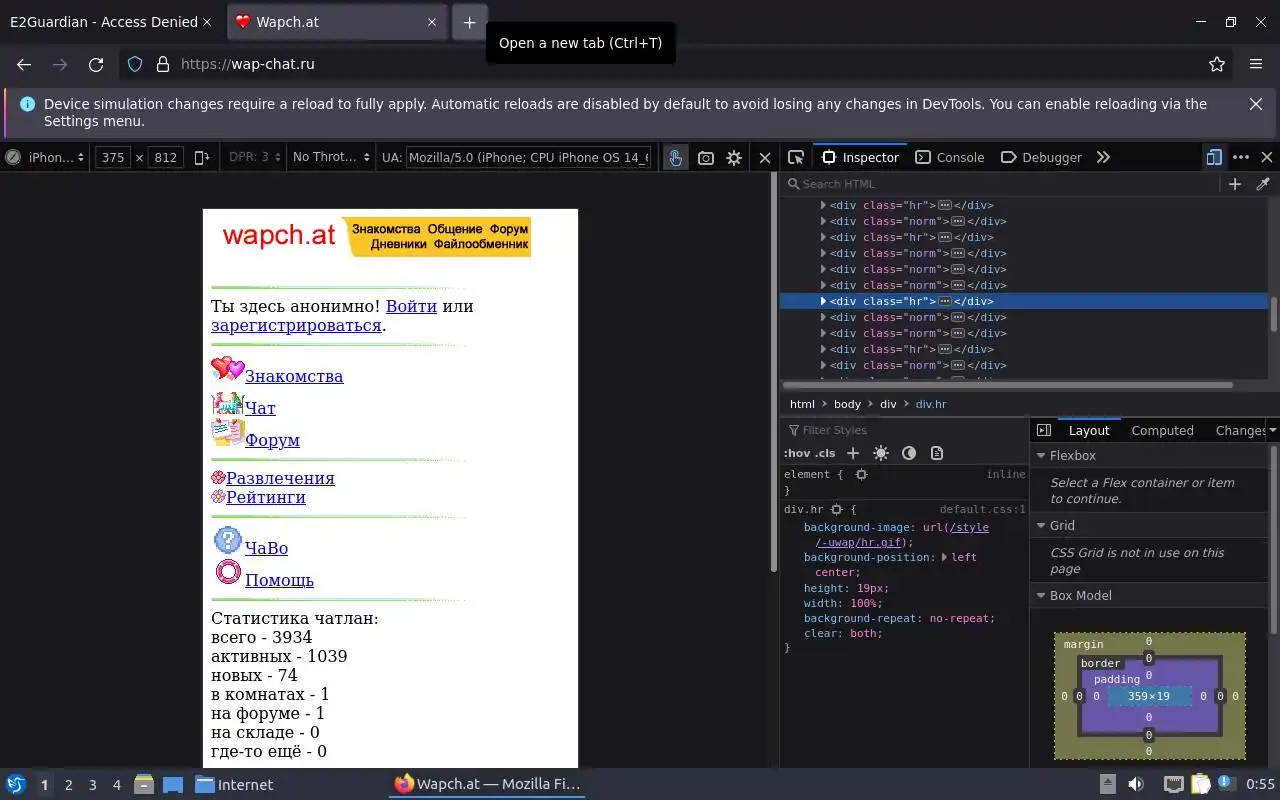Open the Firefox application menu
1280x800 pixels.
point(1256,64)
